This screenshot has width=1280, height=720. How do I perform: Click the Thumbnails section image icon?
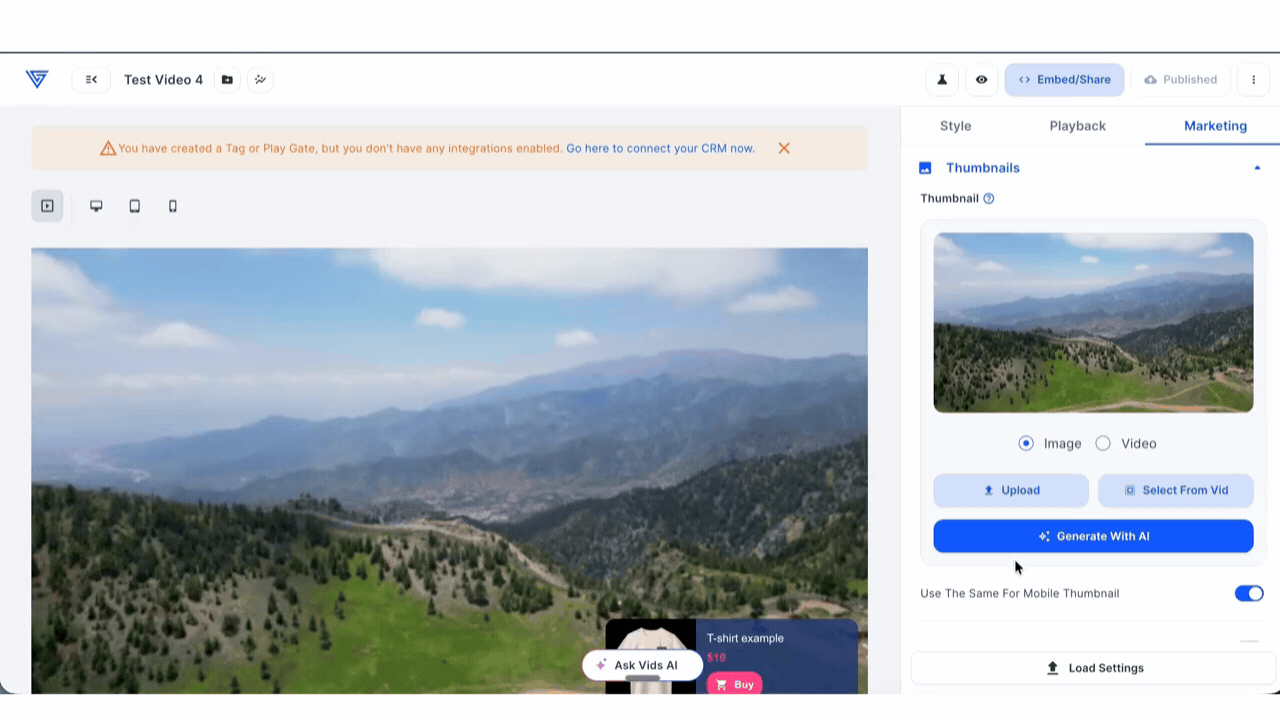coord(925,168)
